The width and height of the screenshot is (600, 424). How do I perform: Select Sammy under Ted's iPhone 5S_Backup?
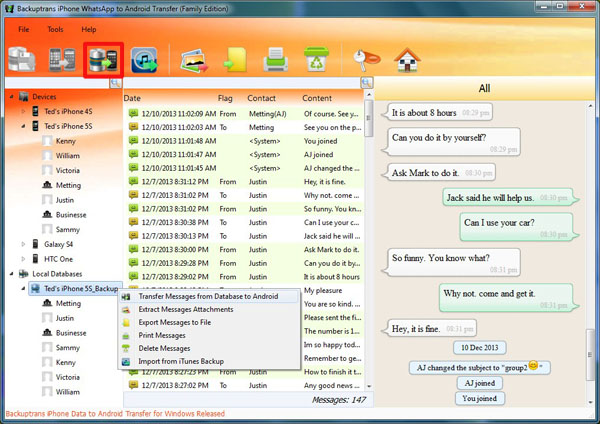tap(68, 348)
